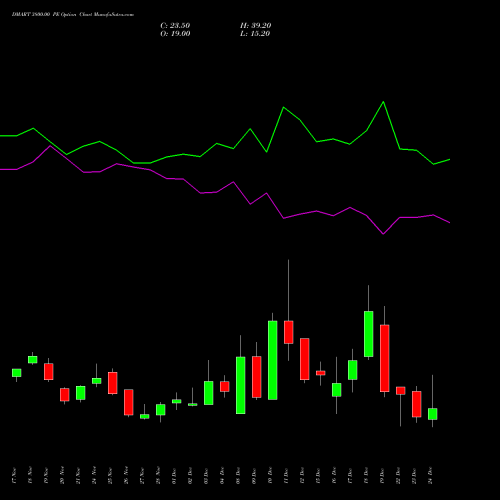Click the red candle above 12 Dec
500x500 pixels.
click(305, 359)
